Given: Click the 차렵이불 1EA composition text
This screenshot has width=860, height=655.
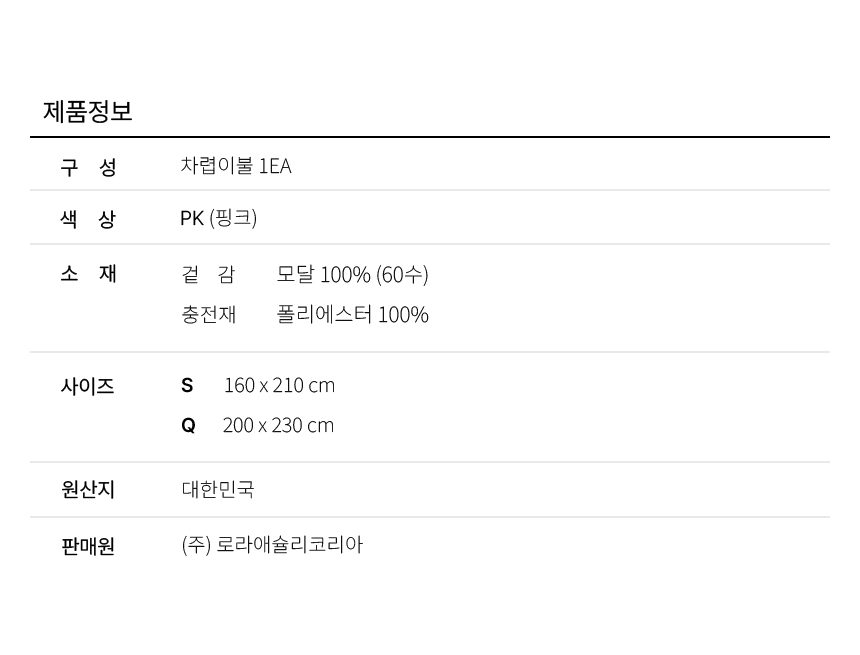Looking at the screenshot, I should (x=236, y=166).
